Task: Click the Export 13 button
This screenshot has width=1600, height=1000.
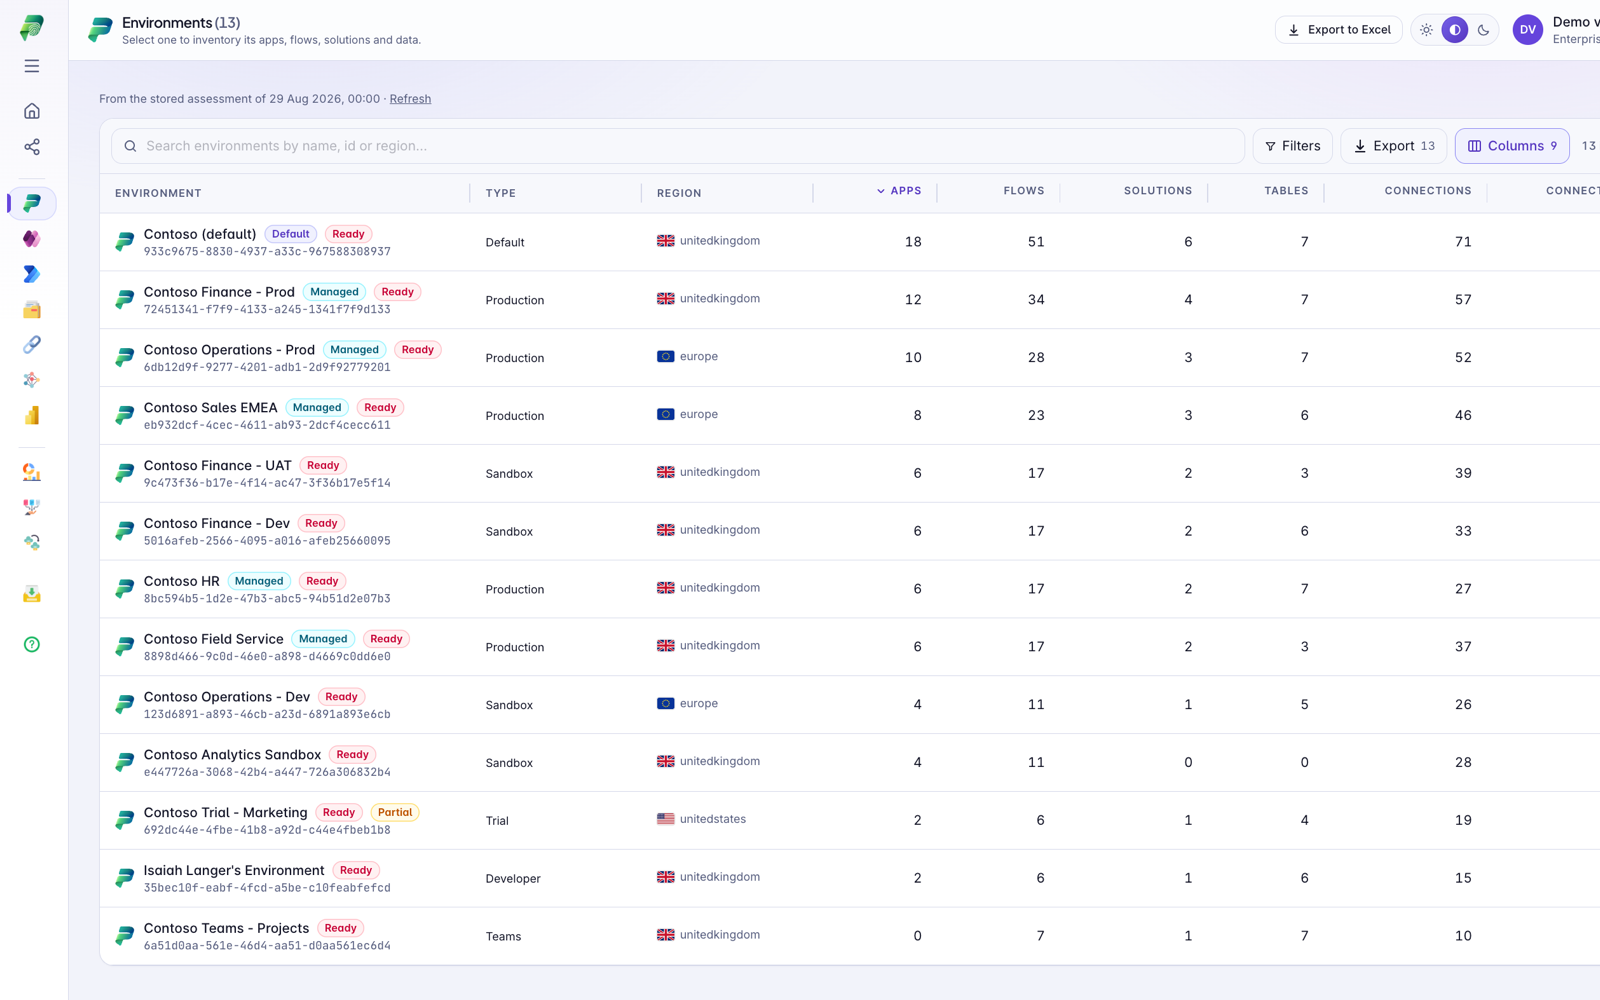Action: [x=1394, y=146]
